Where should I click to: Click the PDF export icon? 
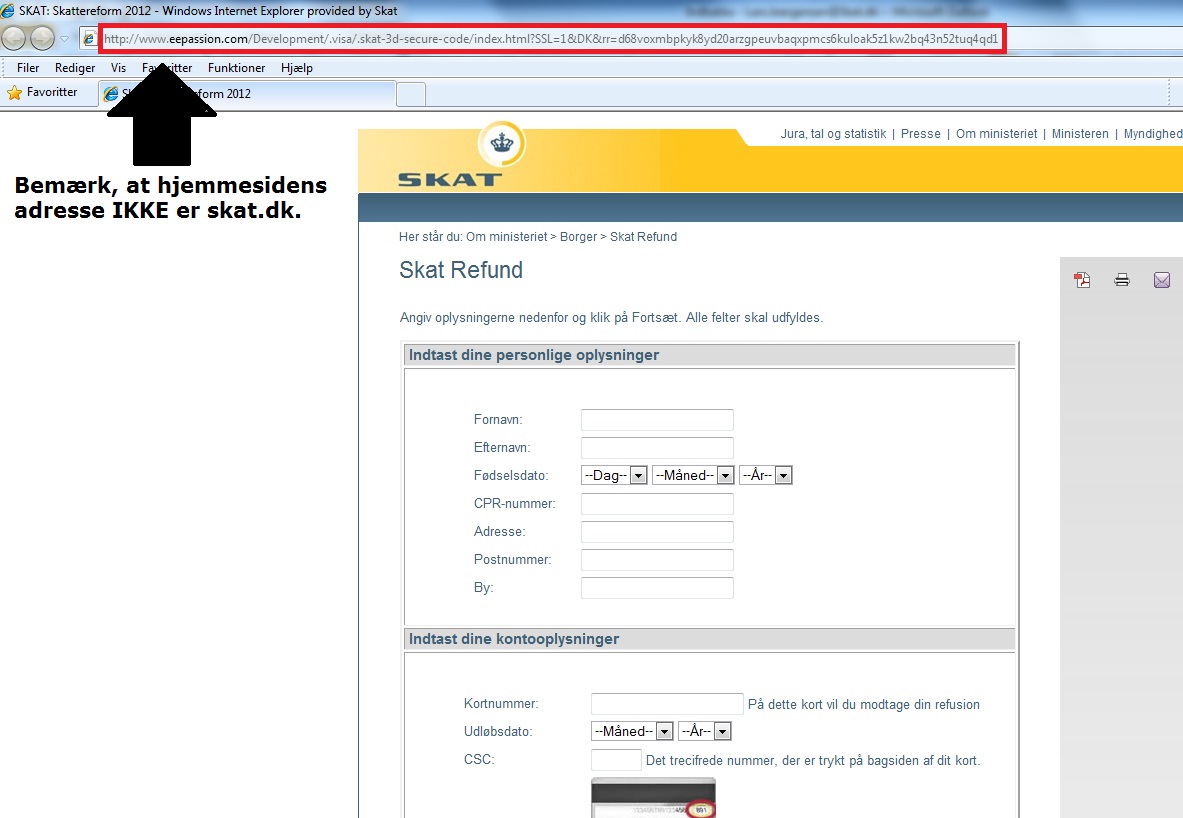coord(1082,280)
